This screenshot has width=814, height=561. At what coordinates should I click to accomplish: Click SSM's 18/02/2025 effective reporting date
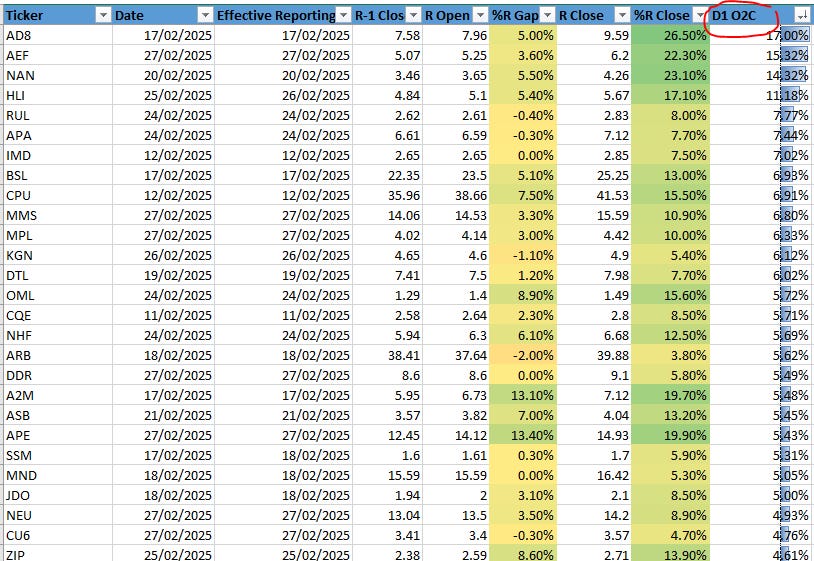283,455
